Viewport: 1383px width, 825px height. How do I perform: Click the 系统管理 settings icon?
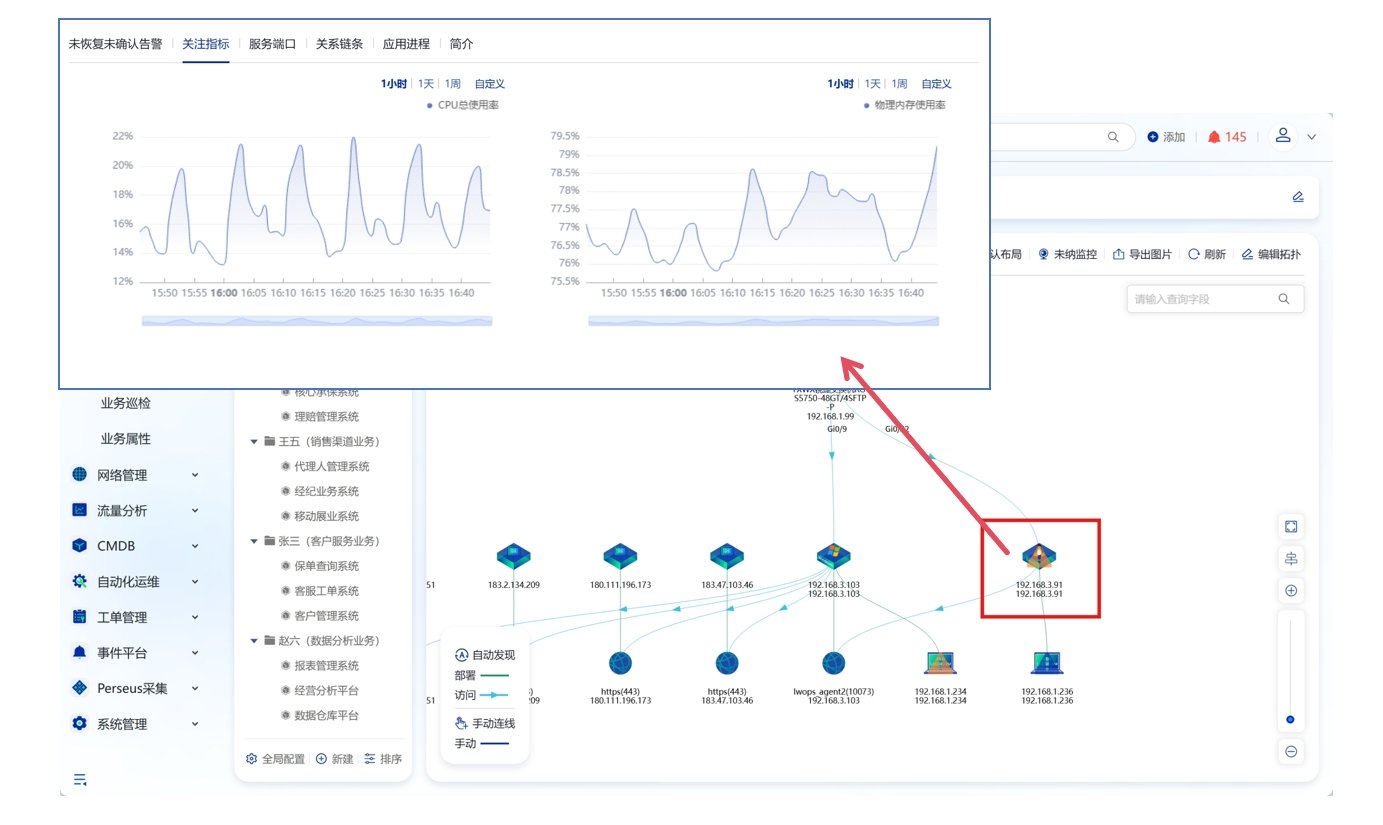[80, 723]
